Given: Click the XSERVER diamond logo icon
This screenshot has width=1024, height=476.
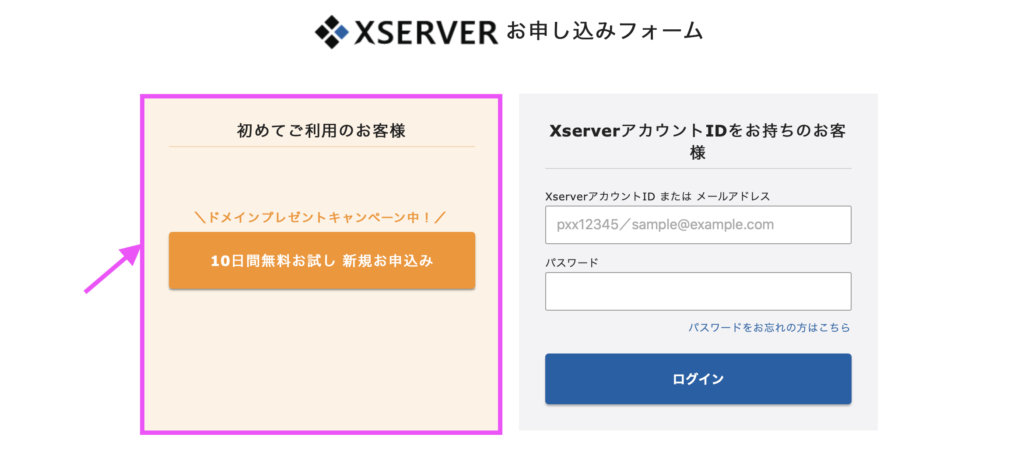Looking at the screenshot, I should coord(333,31).
